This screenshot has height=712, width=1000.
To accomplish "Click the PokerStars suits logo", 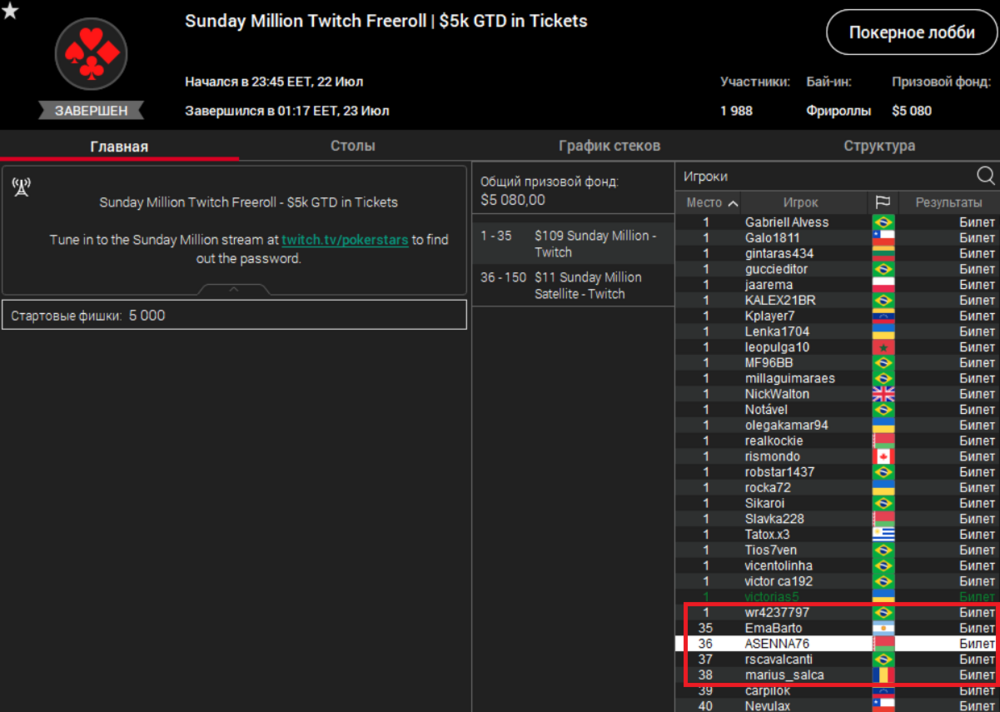I will (x=91, y=54).
